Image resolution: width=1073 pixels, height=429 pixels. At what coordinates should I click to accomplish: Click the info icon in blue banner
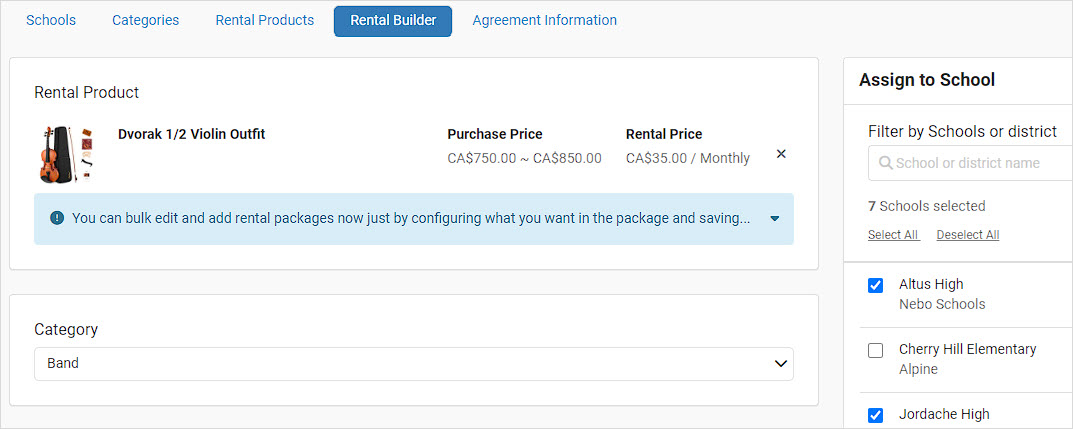57,218
